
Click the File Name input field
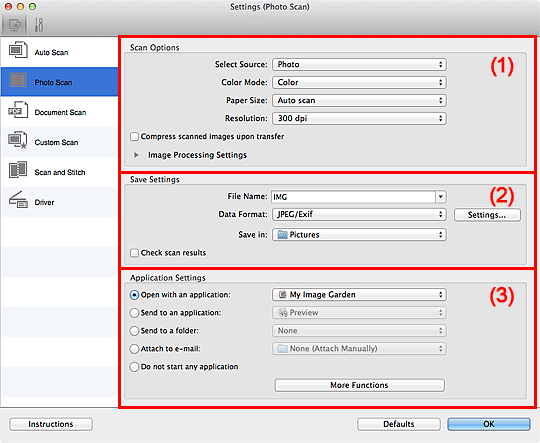click(353, 197)
